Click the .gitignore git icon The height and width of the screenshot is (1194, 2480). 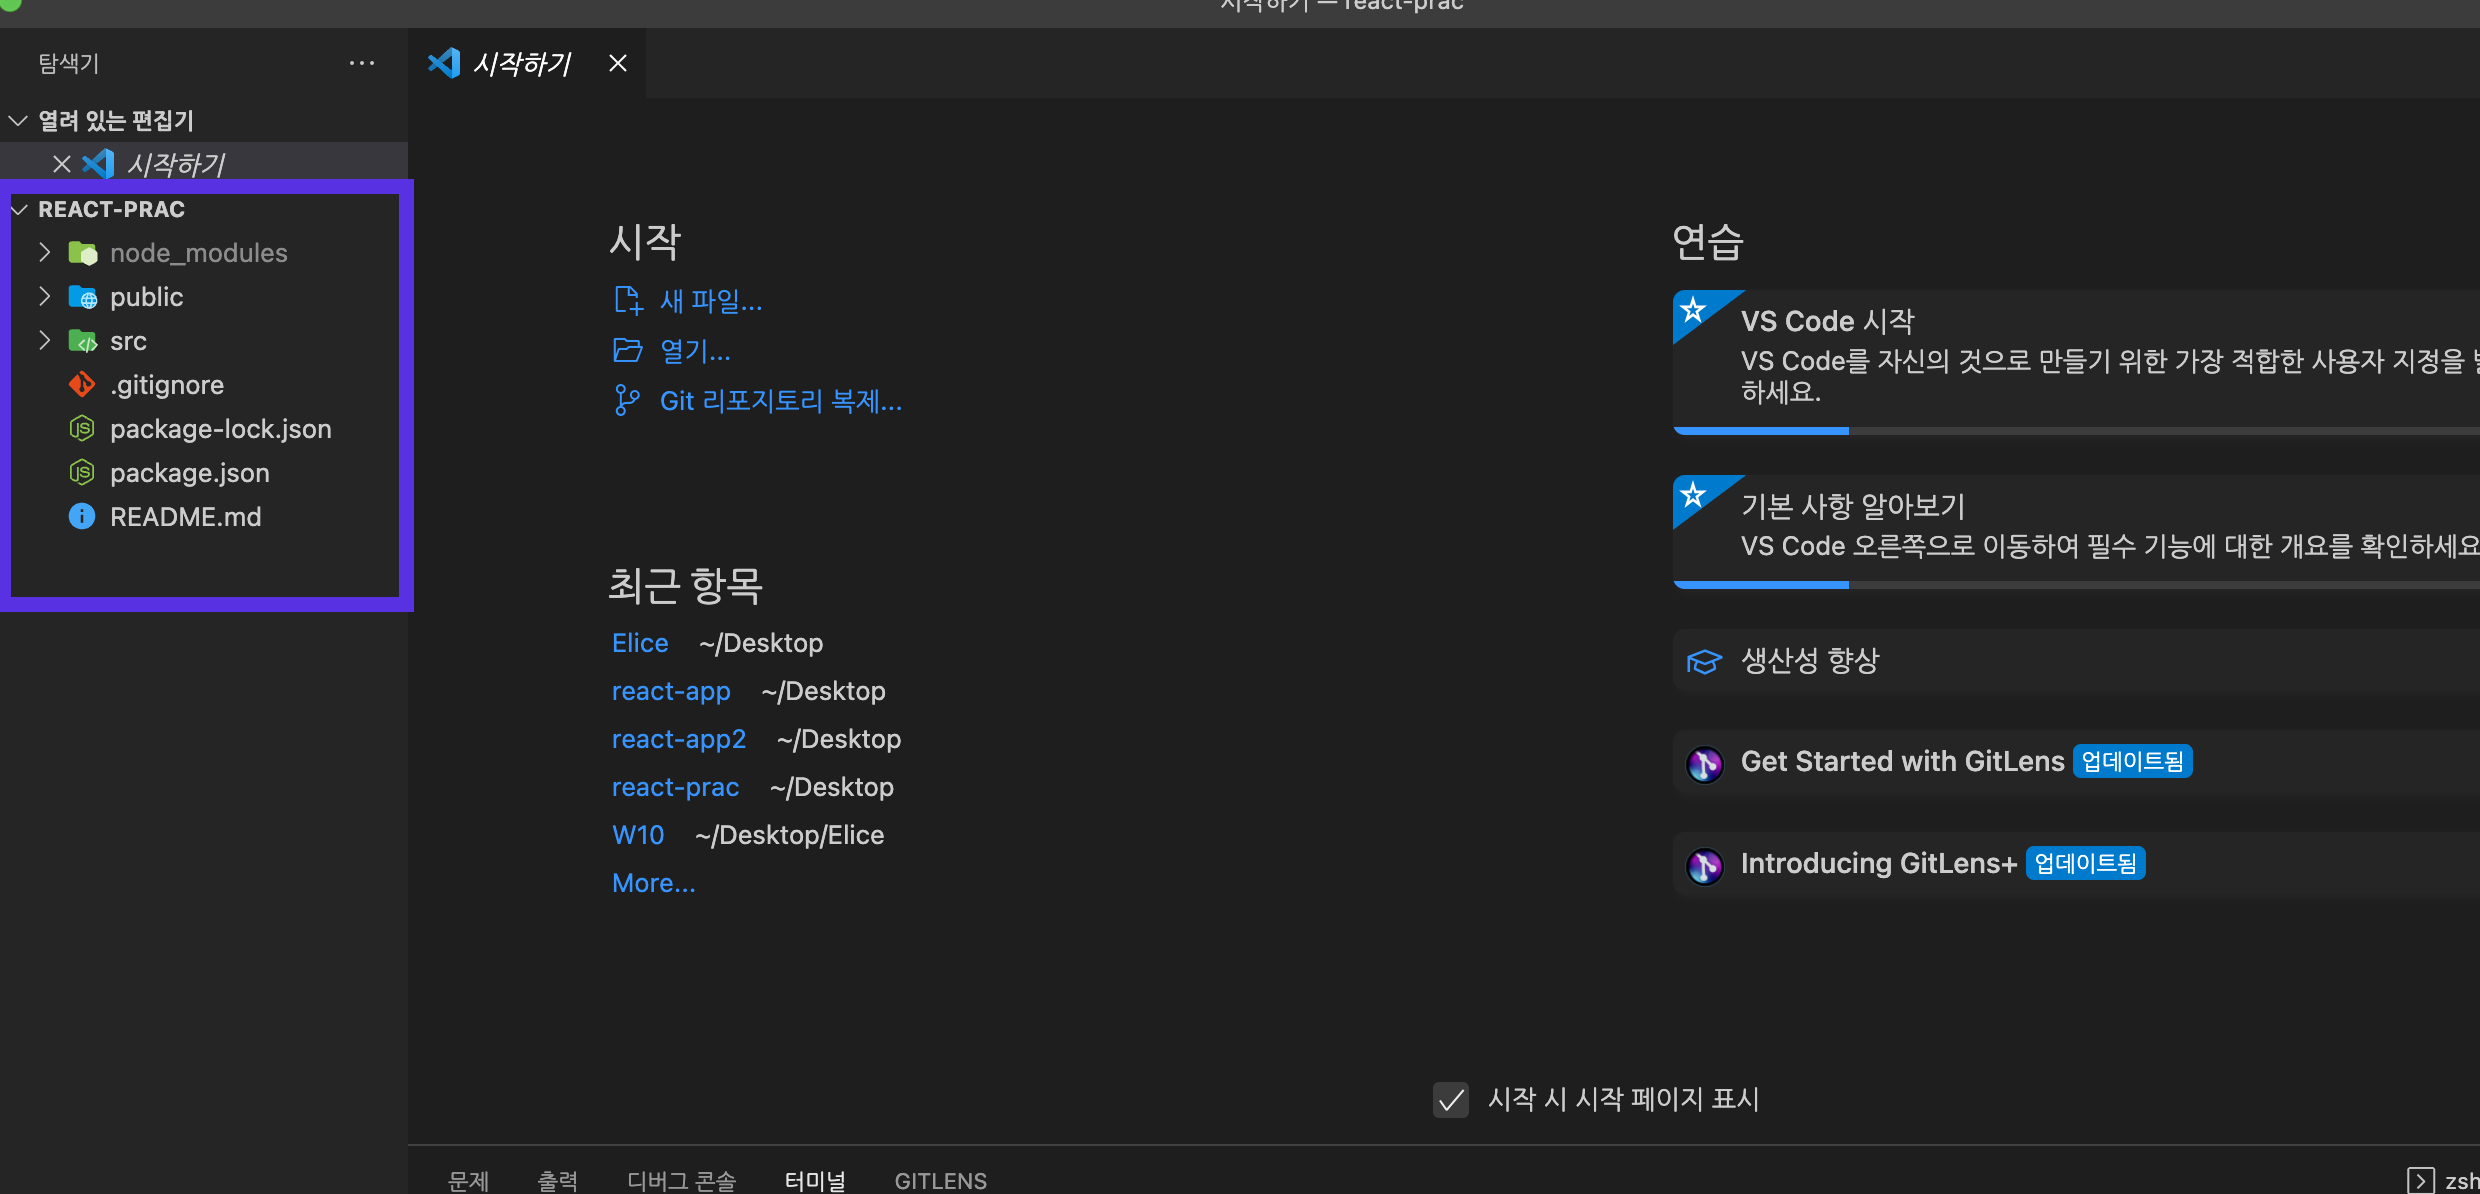pos(82,385)
